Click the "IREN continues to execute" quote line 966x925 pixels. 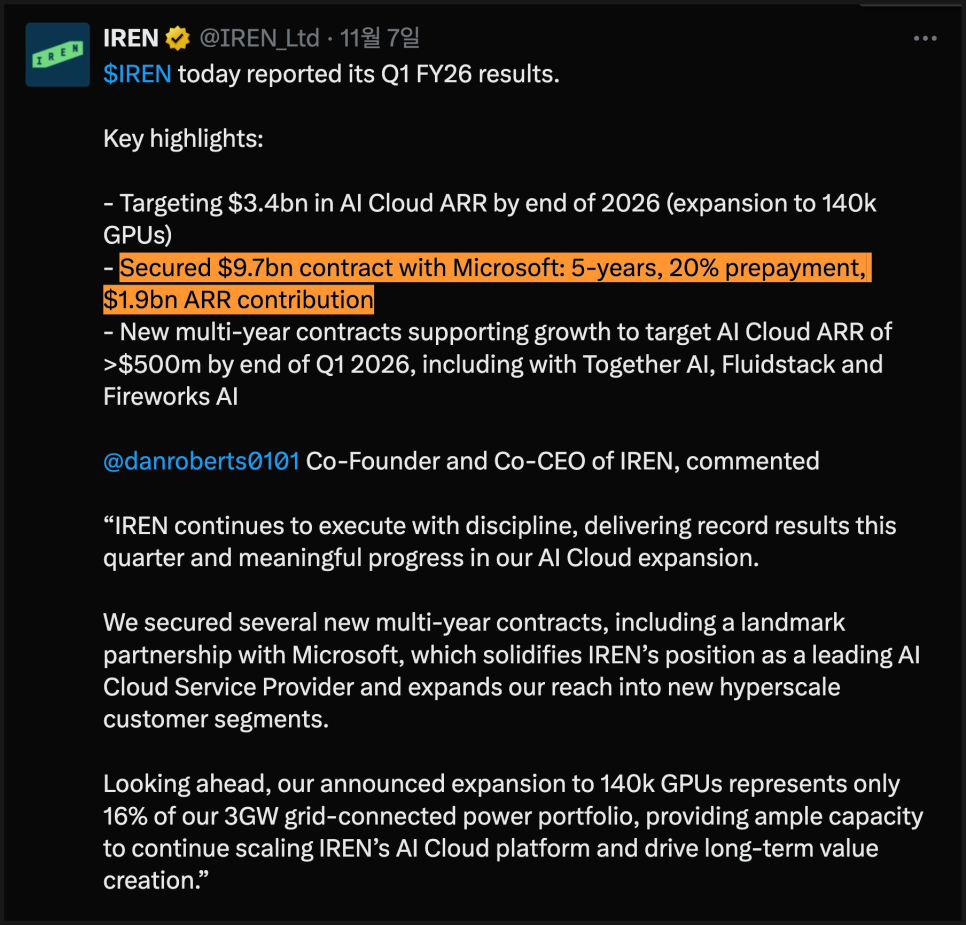(500, 525)
